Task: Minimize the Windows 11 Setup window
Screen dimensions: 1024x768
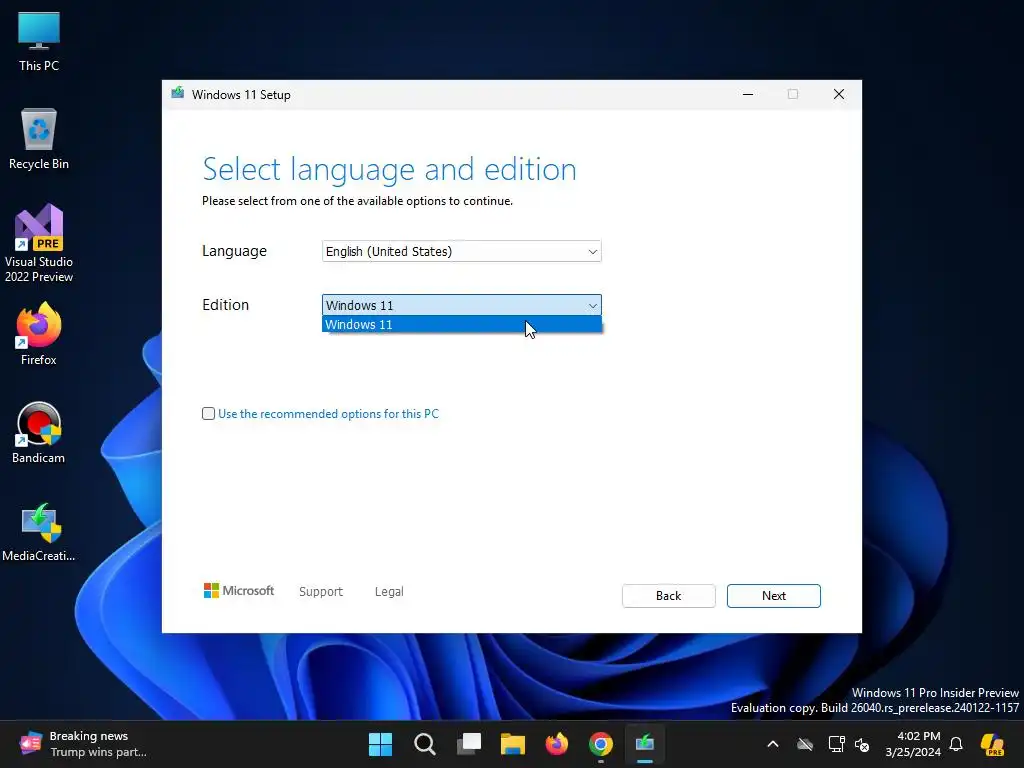Action: click(x=748, y=94)
